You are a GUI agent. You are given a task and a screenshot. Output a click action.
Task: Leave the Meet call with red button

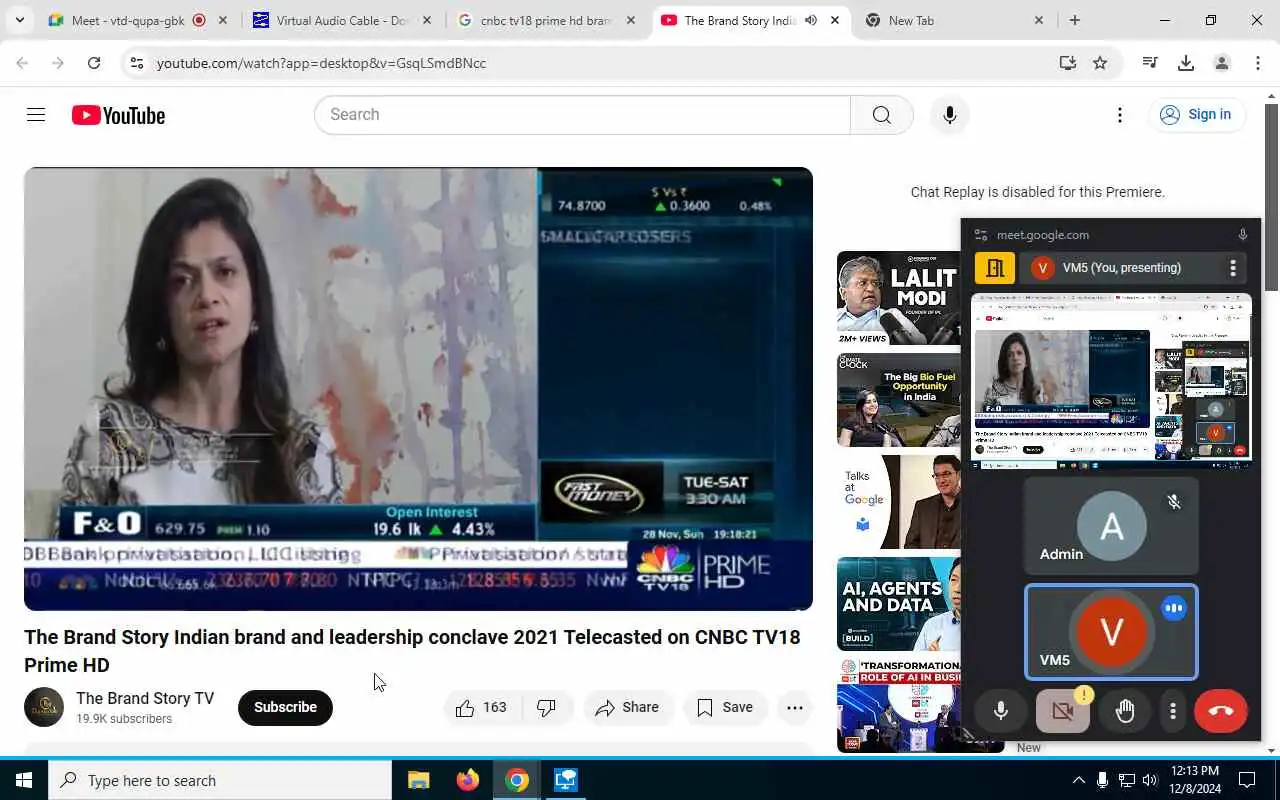[1220, 711]
